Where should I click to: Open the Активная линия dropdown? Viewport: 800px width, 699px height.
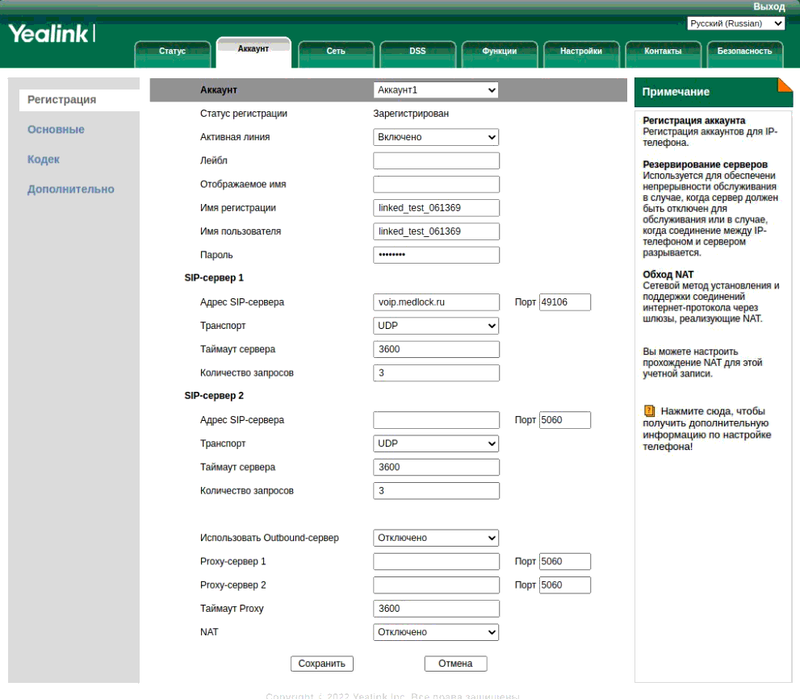pos(436,137)
